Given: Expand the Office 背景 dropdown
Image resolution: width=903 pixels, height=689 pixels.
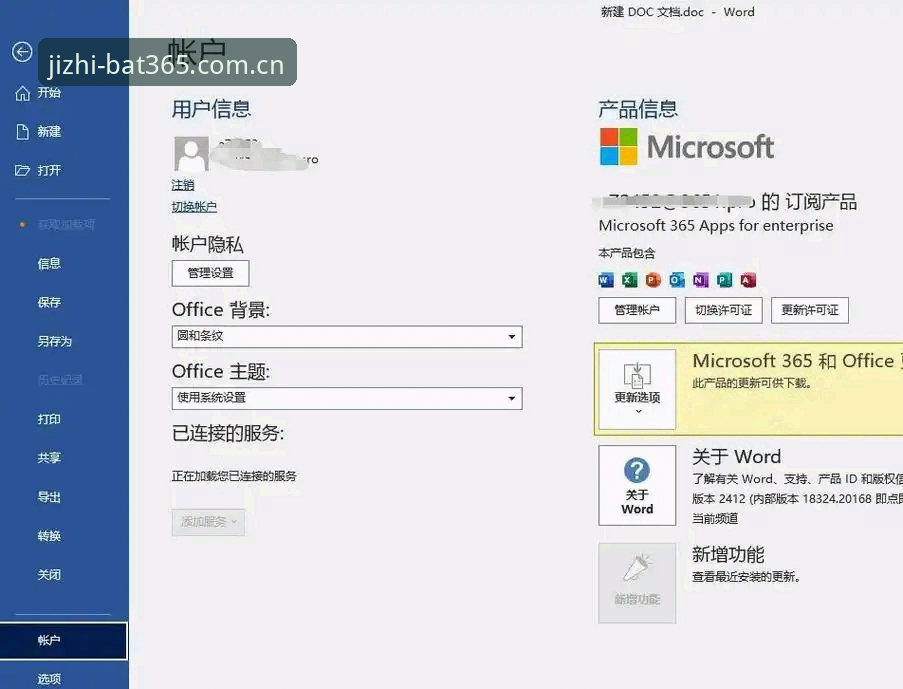Looking at the screenshot, I should point(347,336).
